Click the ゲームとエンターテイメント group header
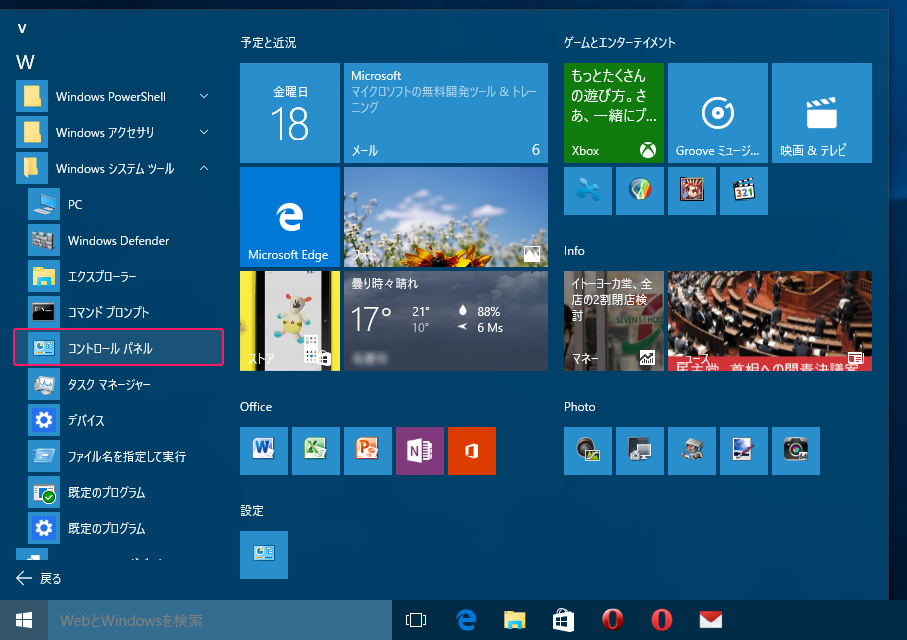This screenshot has width=907, height=640. [x=620, y=42]
